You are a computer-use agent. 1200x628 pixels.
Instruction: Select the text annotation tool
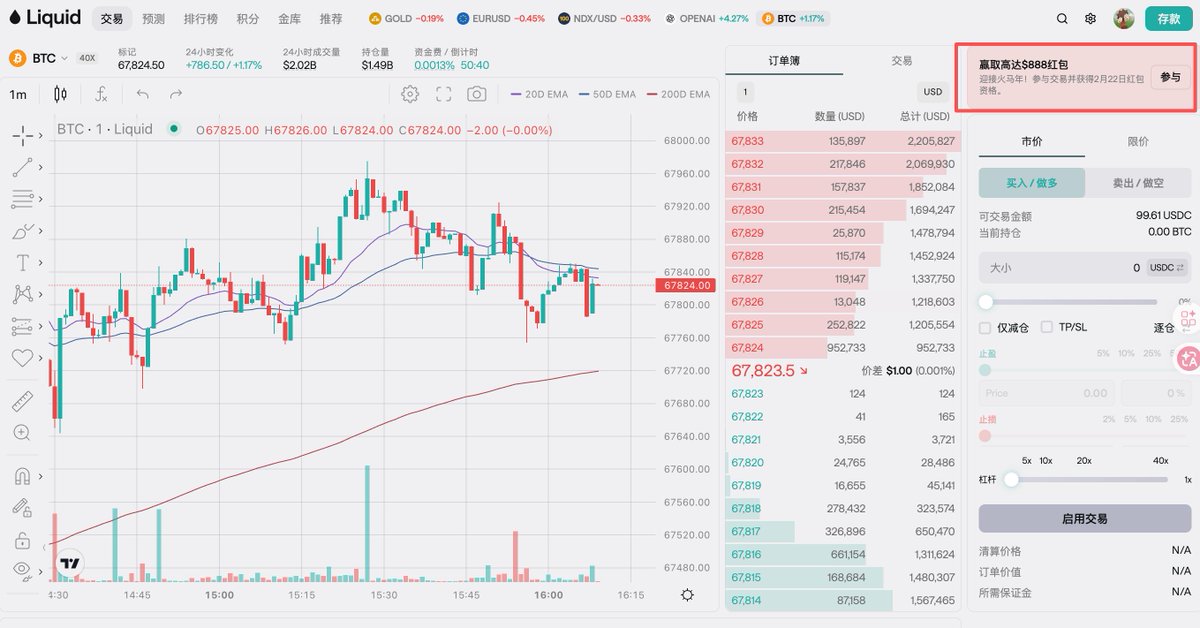(x=22, y=262)
